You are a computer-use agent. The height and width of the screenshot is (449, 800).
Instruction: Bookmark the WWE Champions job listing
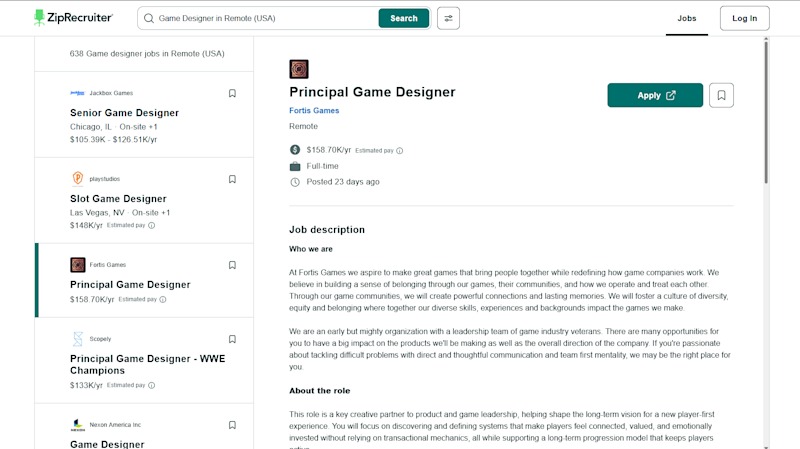[232, 339]
